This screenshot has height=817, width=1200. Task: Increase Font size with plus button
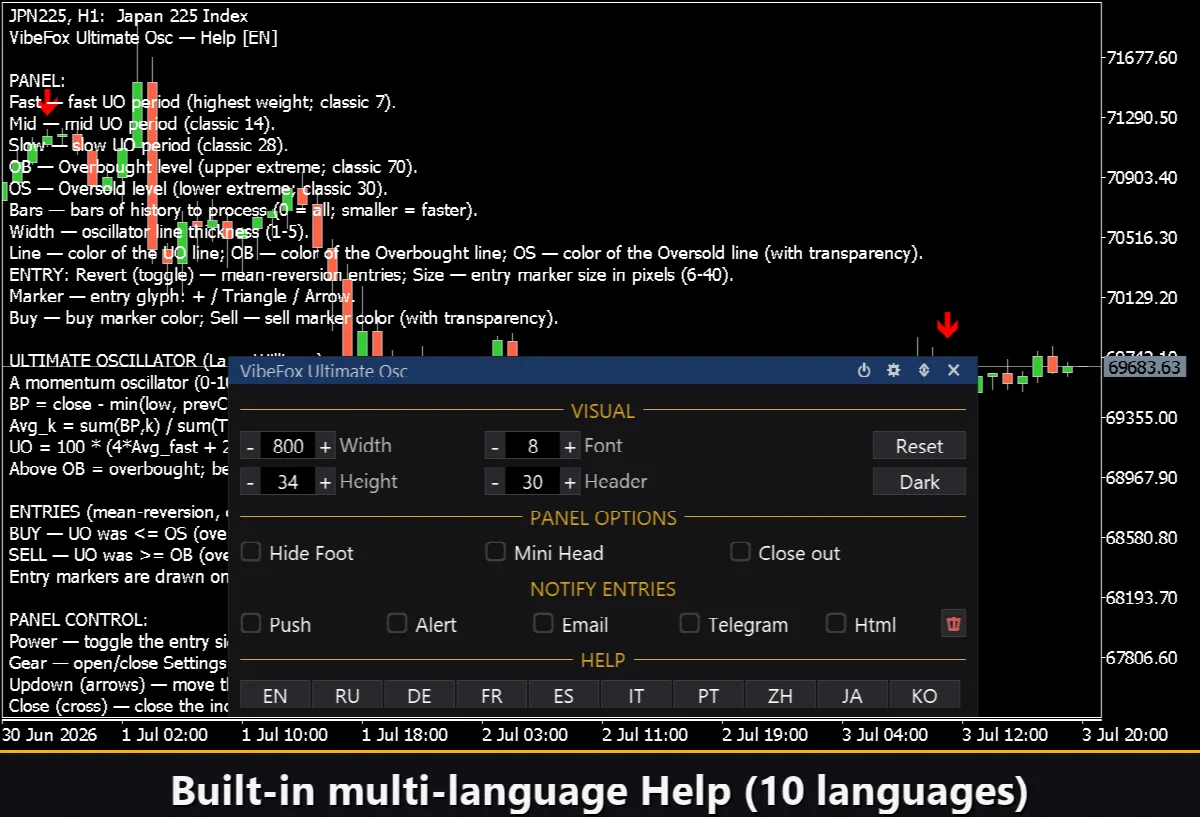pos(570,446)
